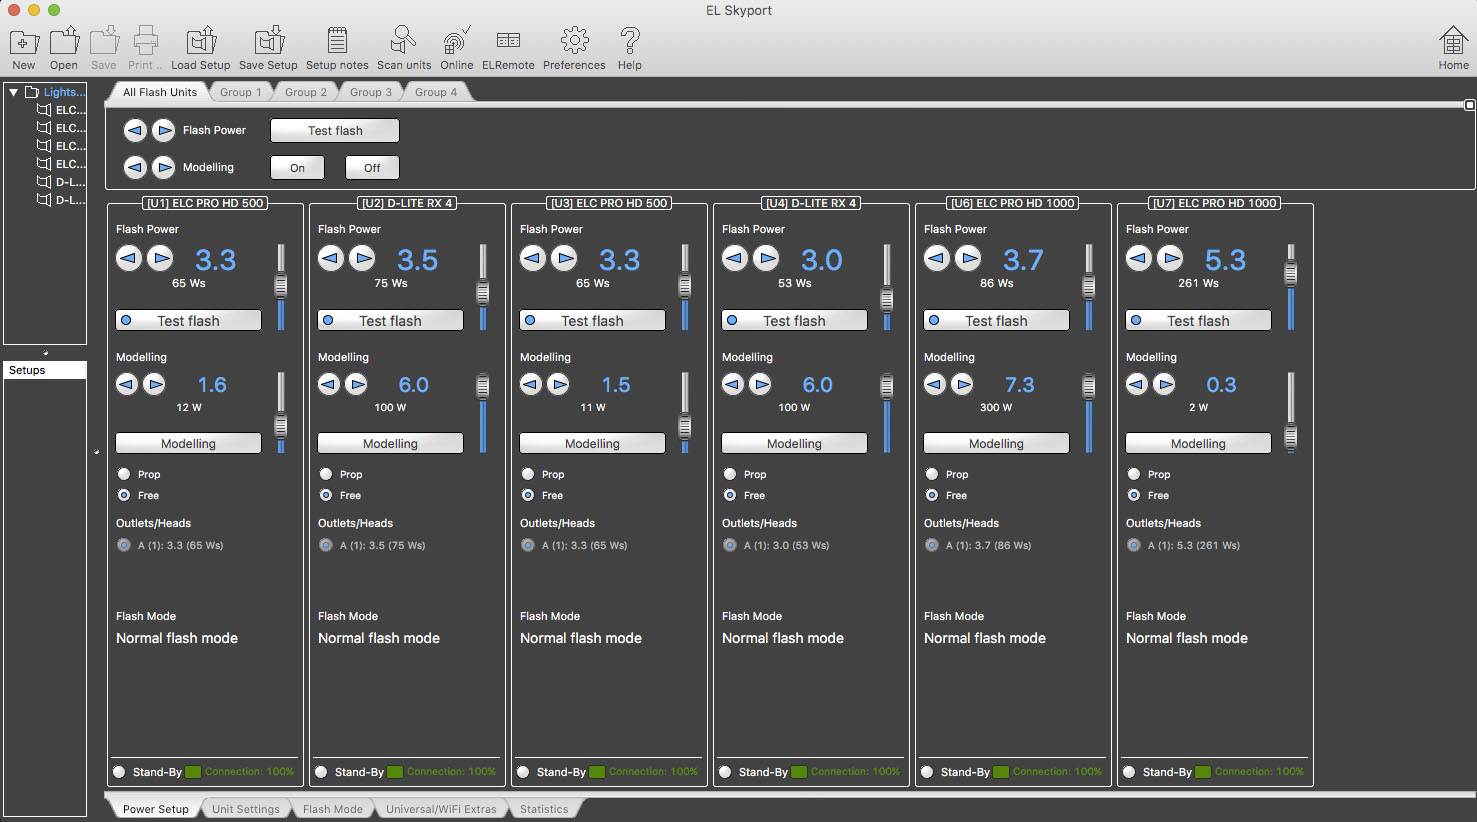Click Modelling button on U3 ELC PRO HD 500
The image size is (1477, 822).
(593, 443)
